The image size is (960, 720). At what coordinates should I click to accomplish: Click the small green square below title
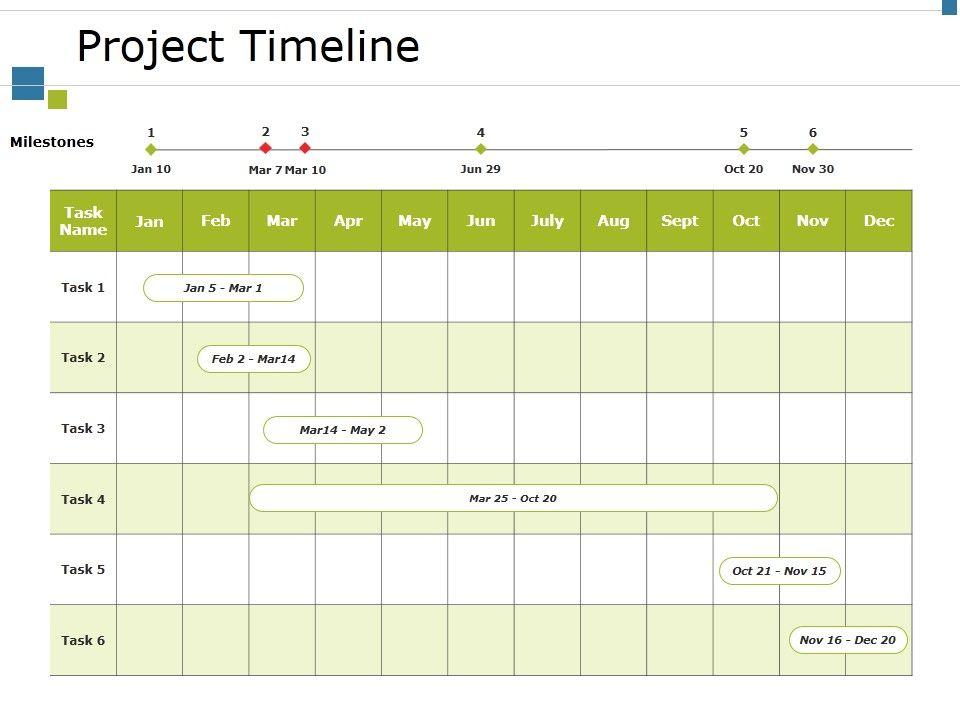[x=57, y=99]
